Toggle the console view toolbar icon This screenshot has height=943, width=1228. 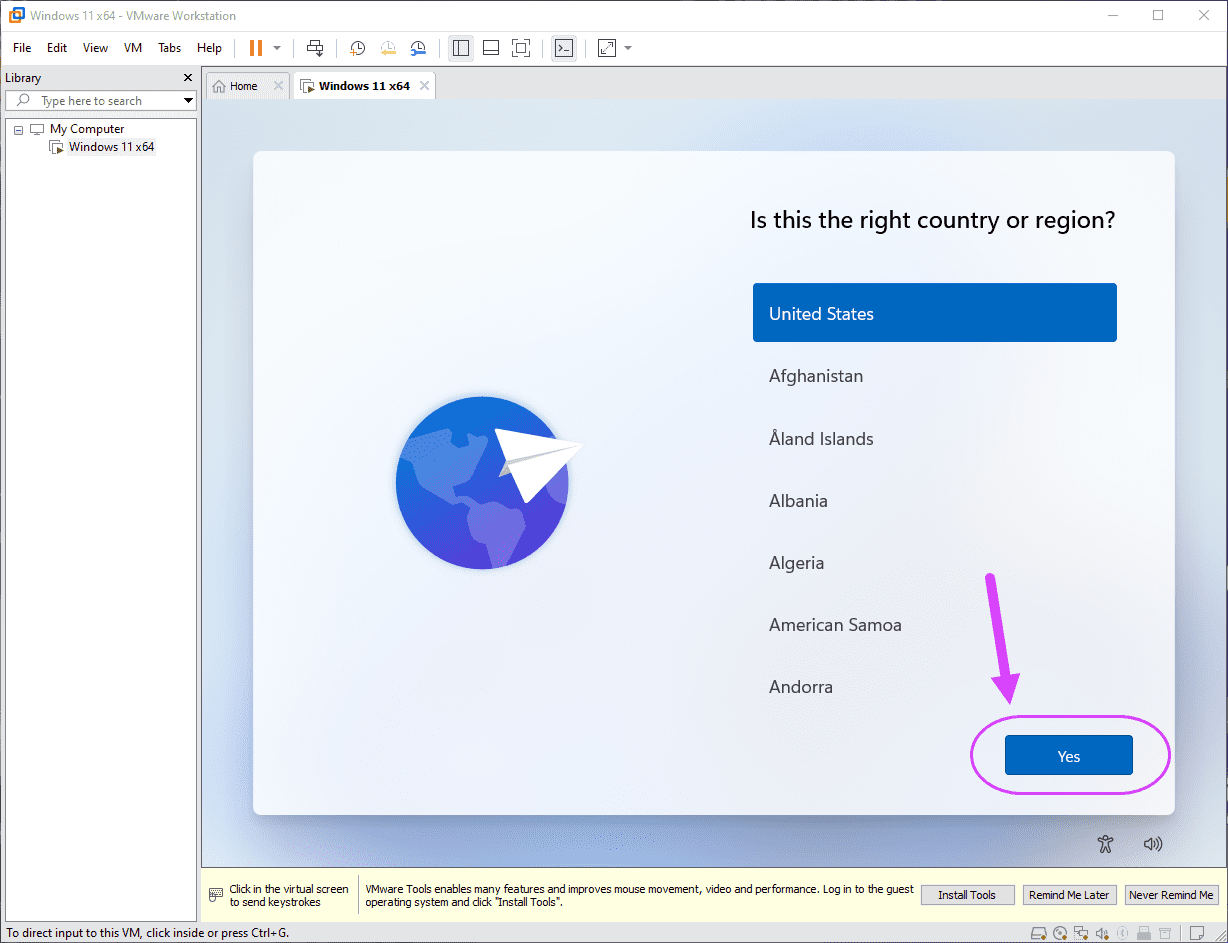coord(564,48)
